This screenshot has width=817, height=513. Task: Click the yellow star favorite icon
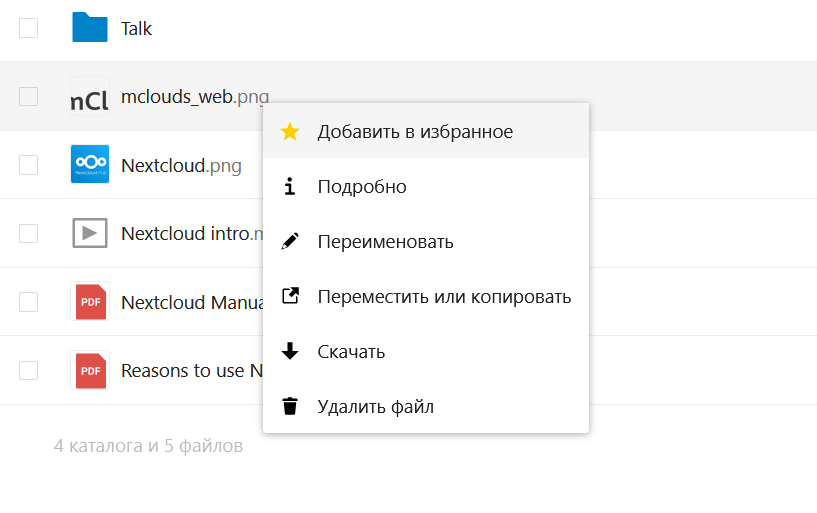(x=290, y=132)
